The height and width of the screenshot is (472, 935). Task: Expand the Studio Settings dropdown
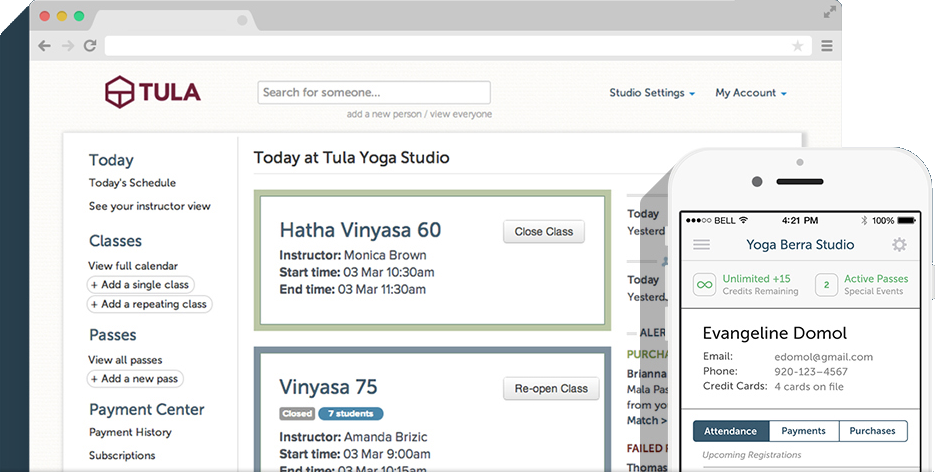tap(652, 93)
